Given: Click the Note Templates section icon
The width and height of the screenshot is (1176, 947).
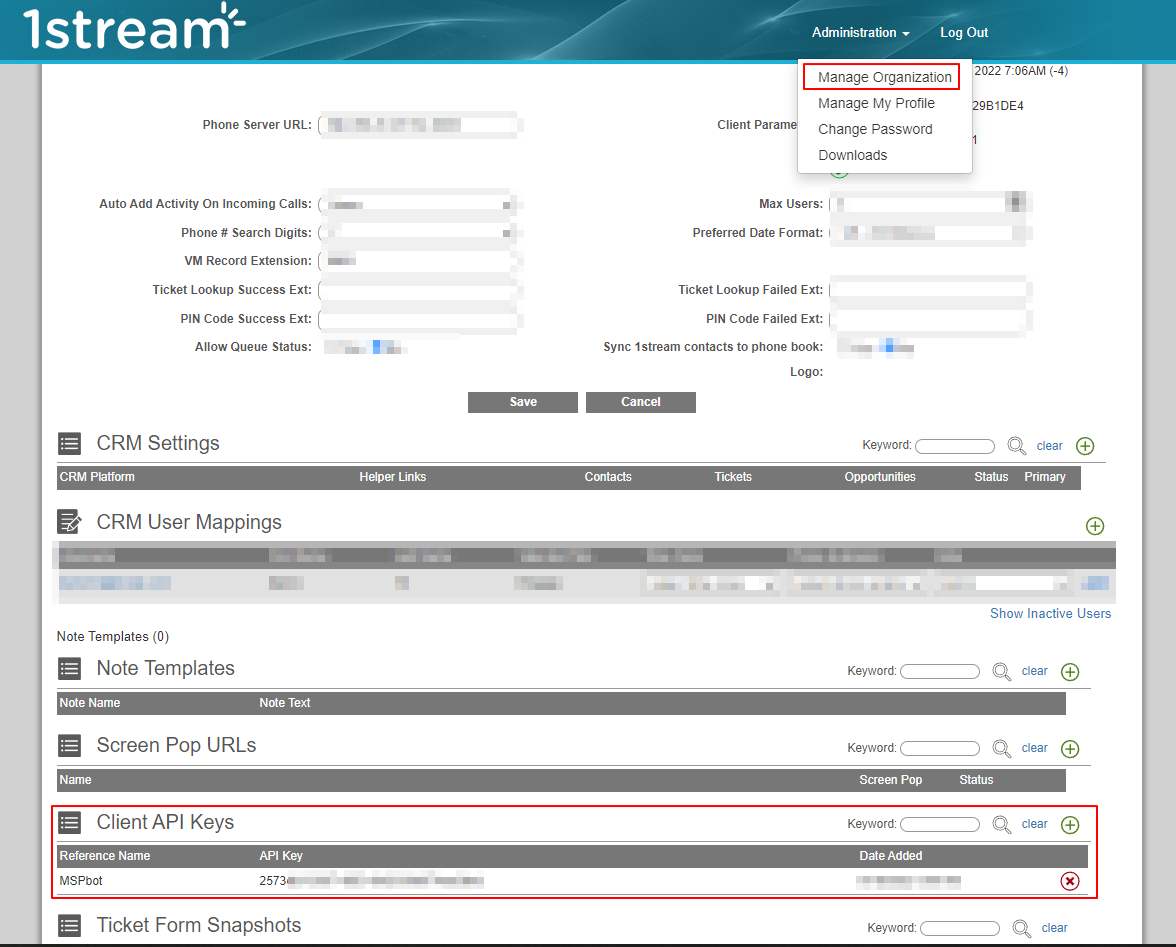Looking at the screenshot, I should tap(69, 668).
